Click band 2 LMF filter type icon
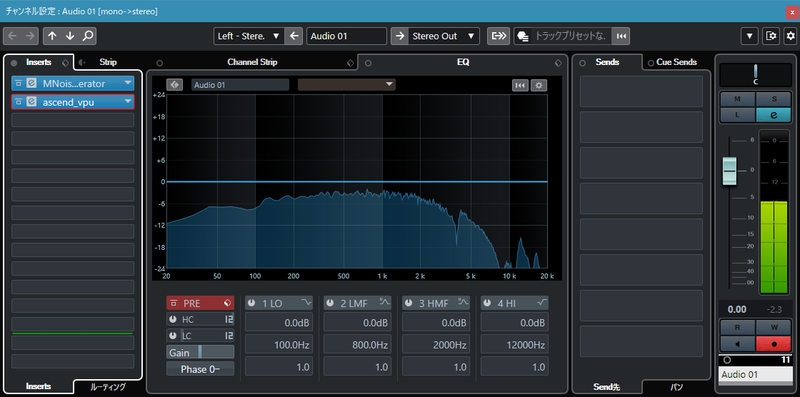This screenshot has width=800, height=397. 385,303
